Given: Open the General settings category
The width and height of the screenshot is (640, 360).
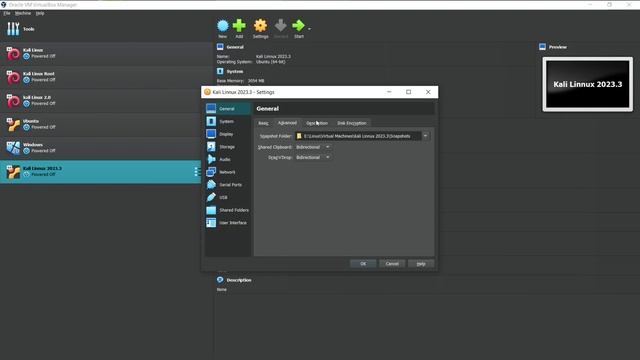Looking at the screenshot, I should (228, 109).
